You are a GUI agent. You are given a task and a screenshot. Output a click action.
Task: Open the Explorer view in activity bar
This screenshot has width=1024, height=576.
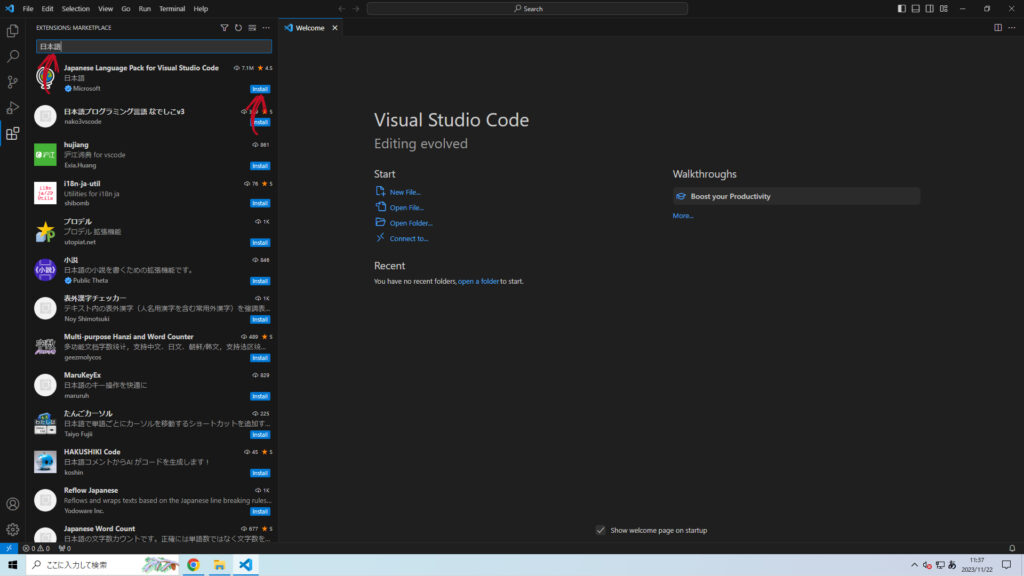[12, 31]
